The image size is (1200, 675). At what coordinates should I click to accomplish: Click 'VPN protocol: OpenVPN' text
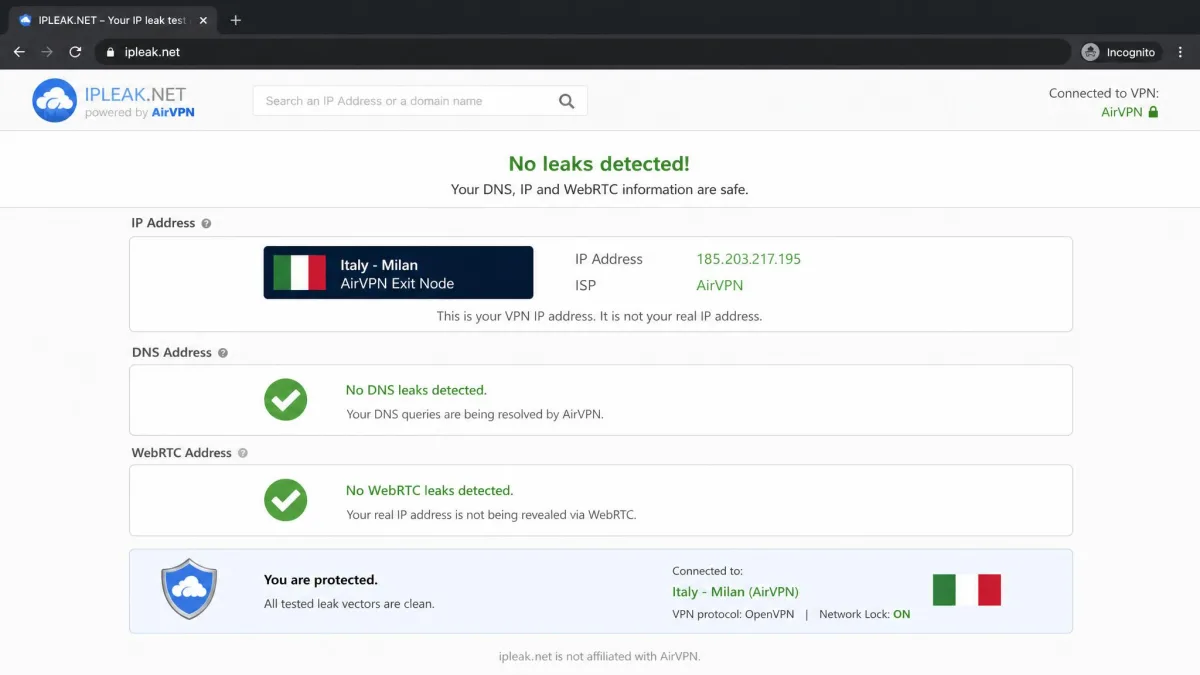point(733,614)
